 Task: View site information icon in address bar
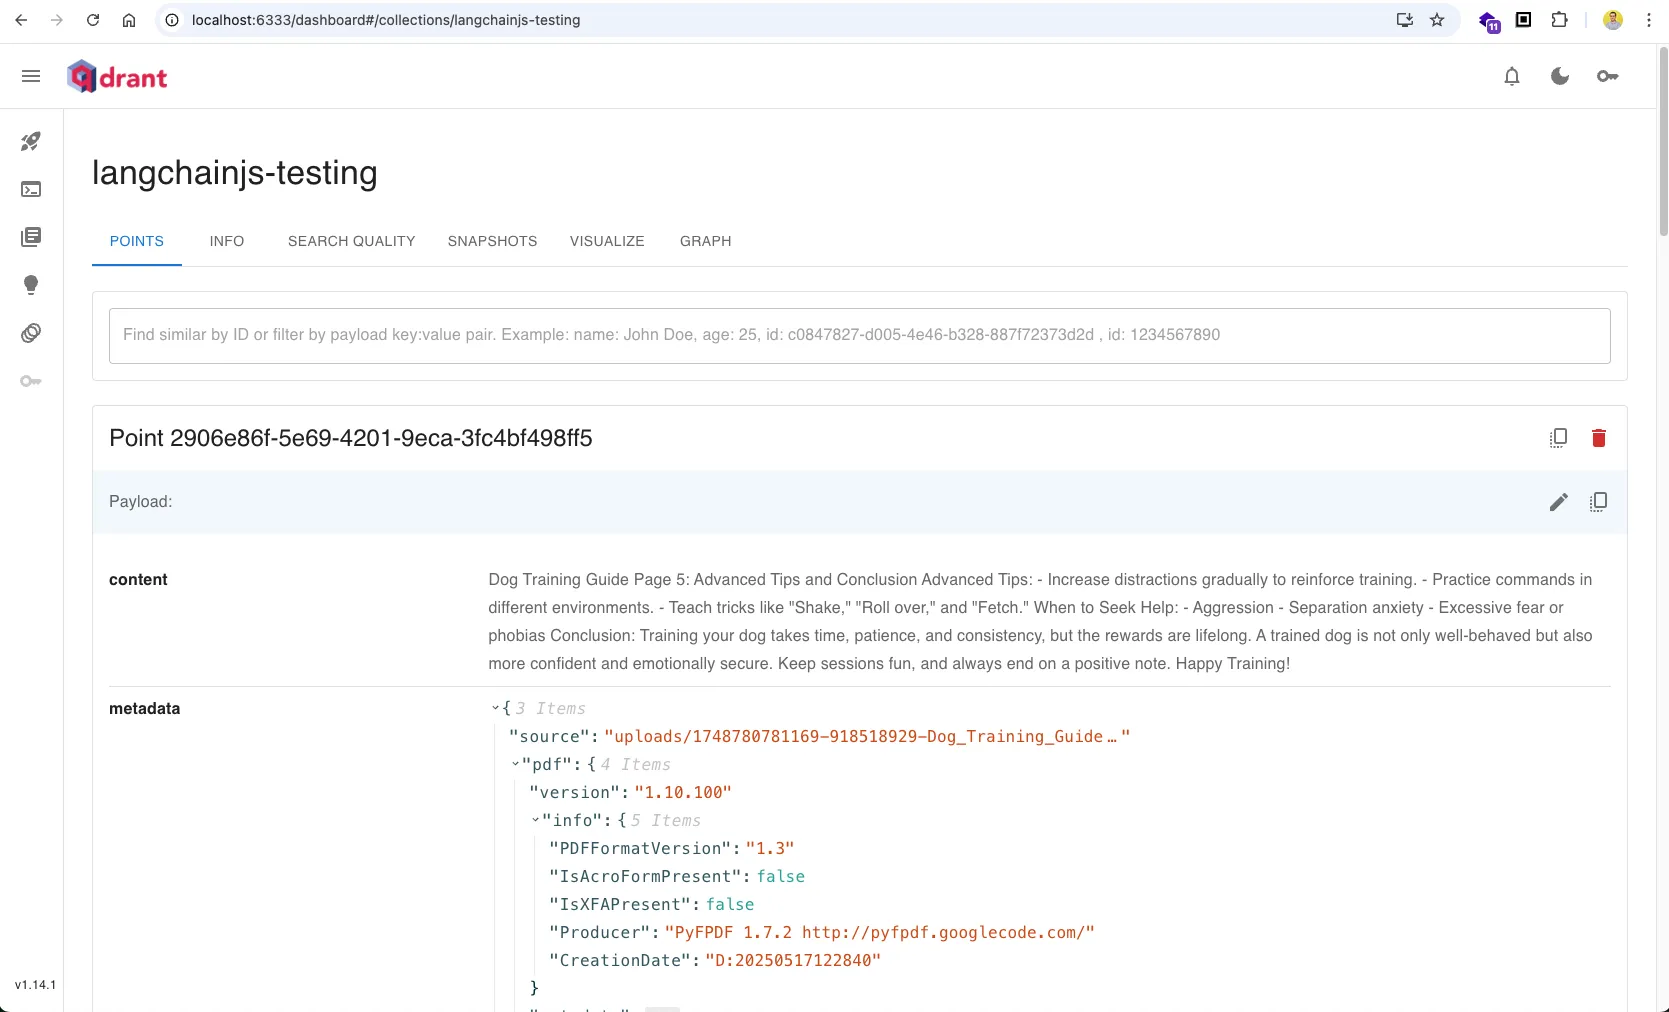point(172,20)
